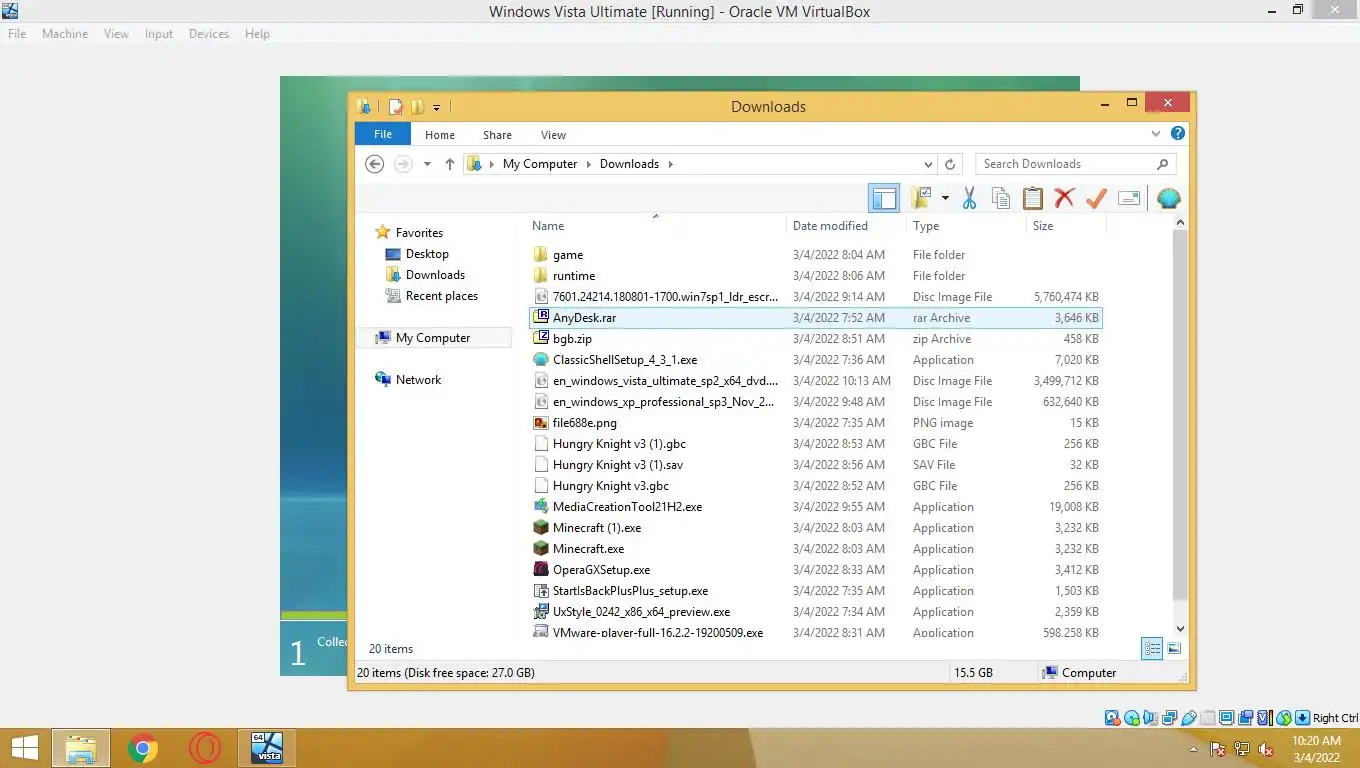Click the New Folder quick access icon
Viewport: 1360px width, 768px height.
click(417, 107)
